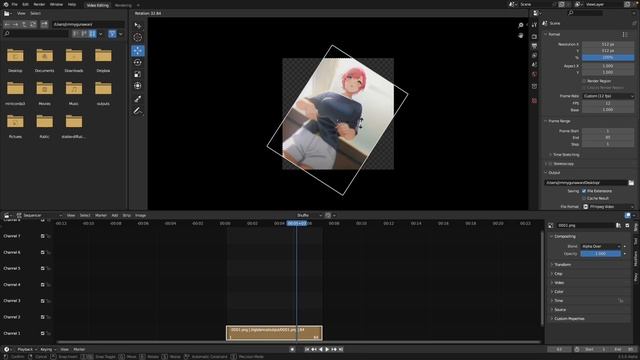Expand the Custom Properties panel
Viewport: 640px width, 360px height.
pyautogui.click(x=569, y=318)
